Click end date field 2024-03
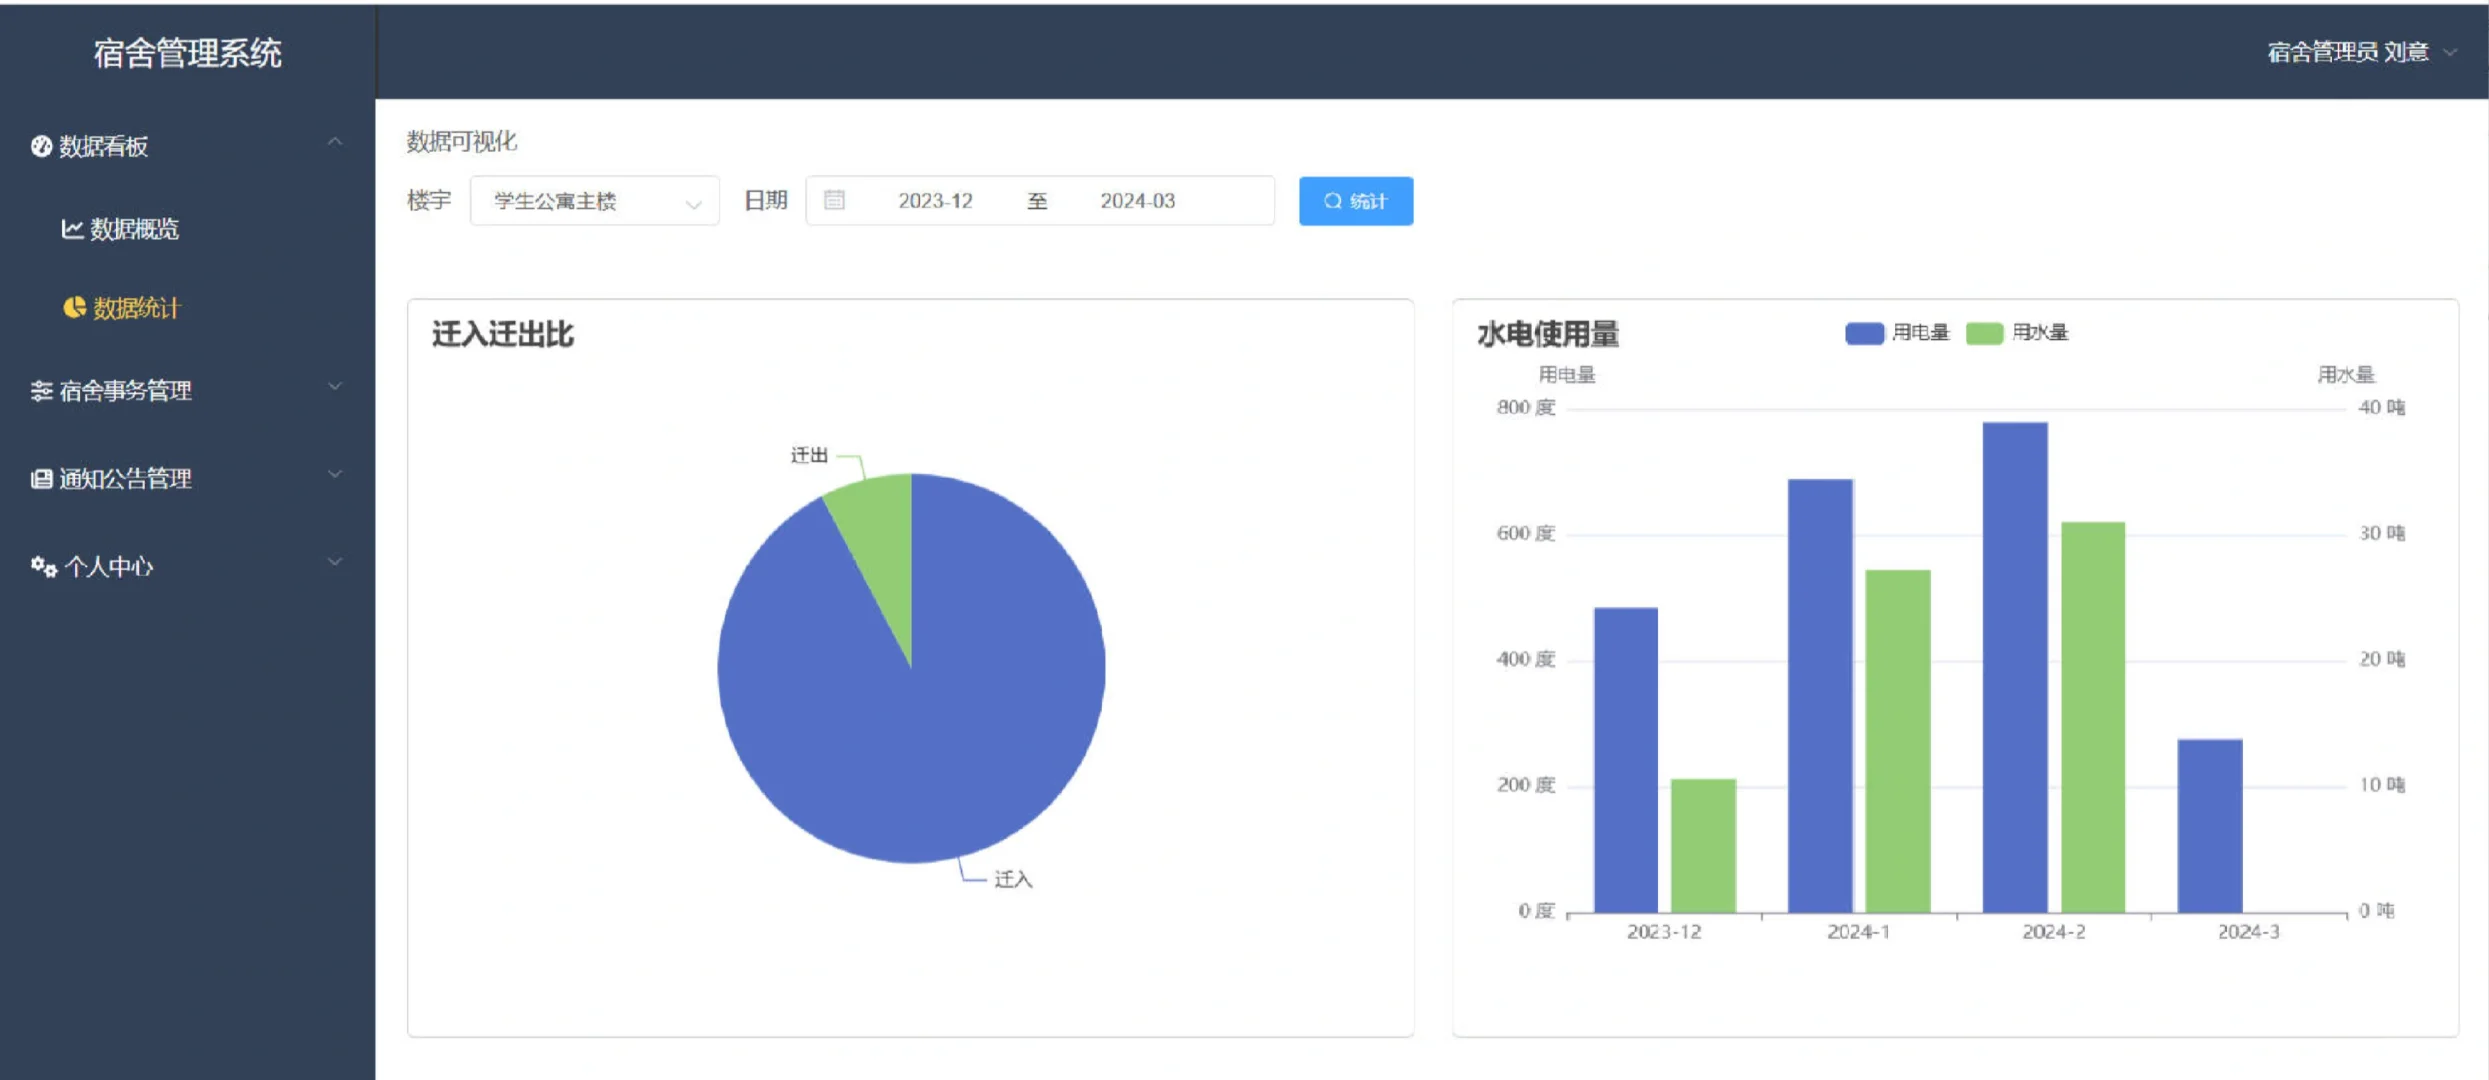Viewport: 2489px width, 1080px height. (x=1137, y=201)
